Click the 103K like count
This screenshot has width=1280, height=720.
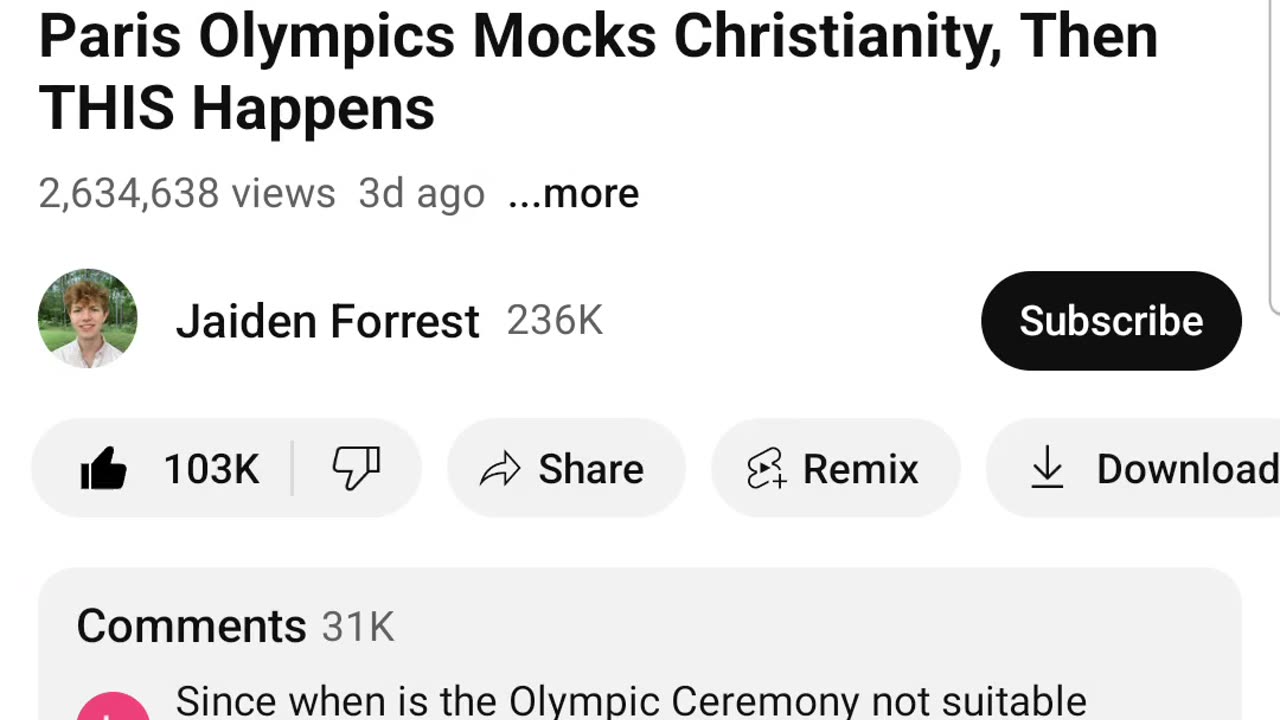211,469
